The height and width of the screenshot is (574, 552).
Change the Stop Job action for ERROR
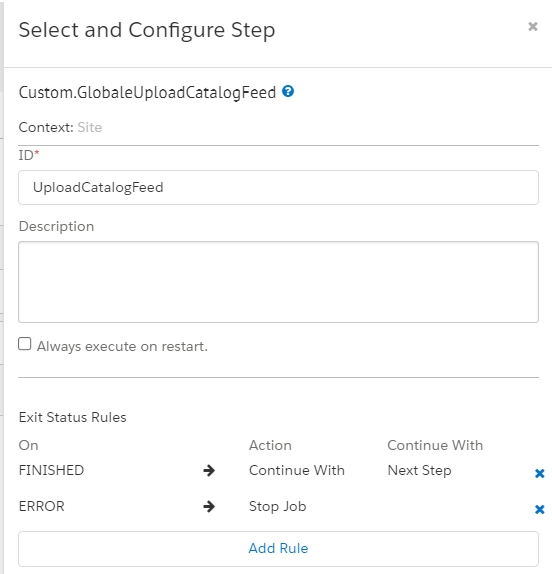tap(277, 507)
